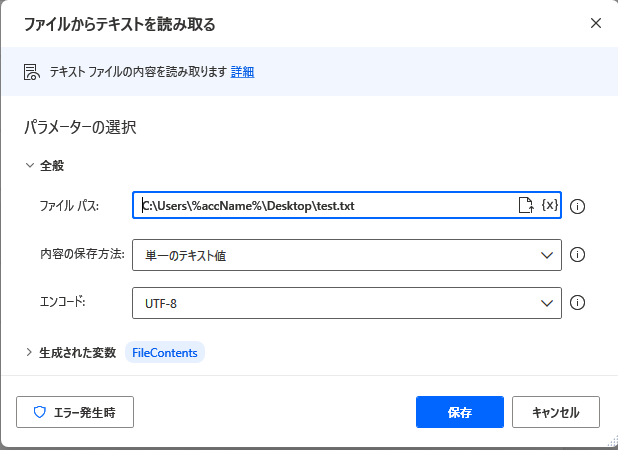The height and width of the screenshot is (450, 618).
Task: Click the ファイル パス: label
Action: pos(69,206)
